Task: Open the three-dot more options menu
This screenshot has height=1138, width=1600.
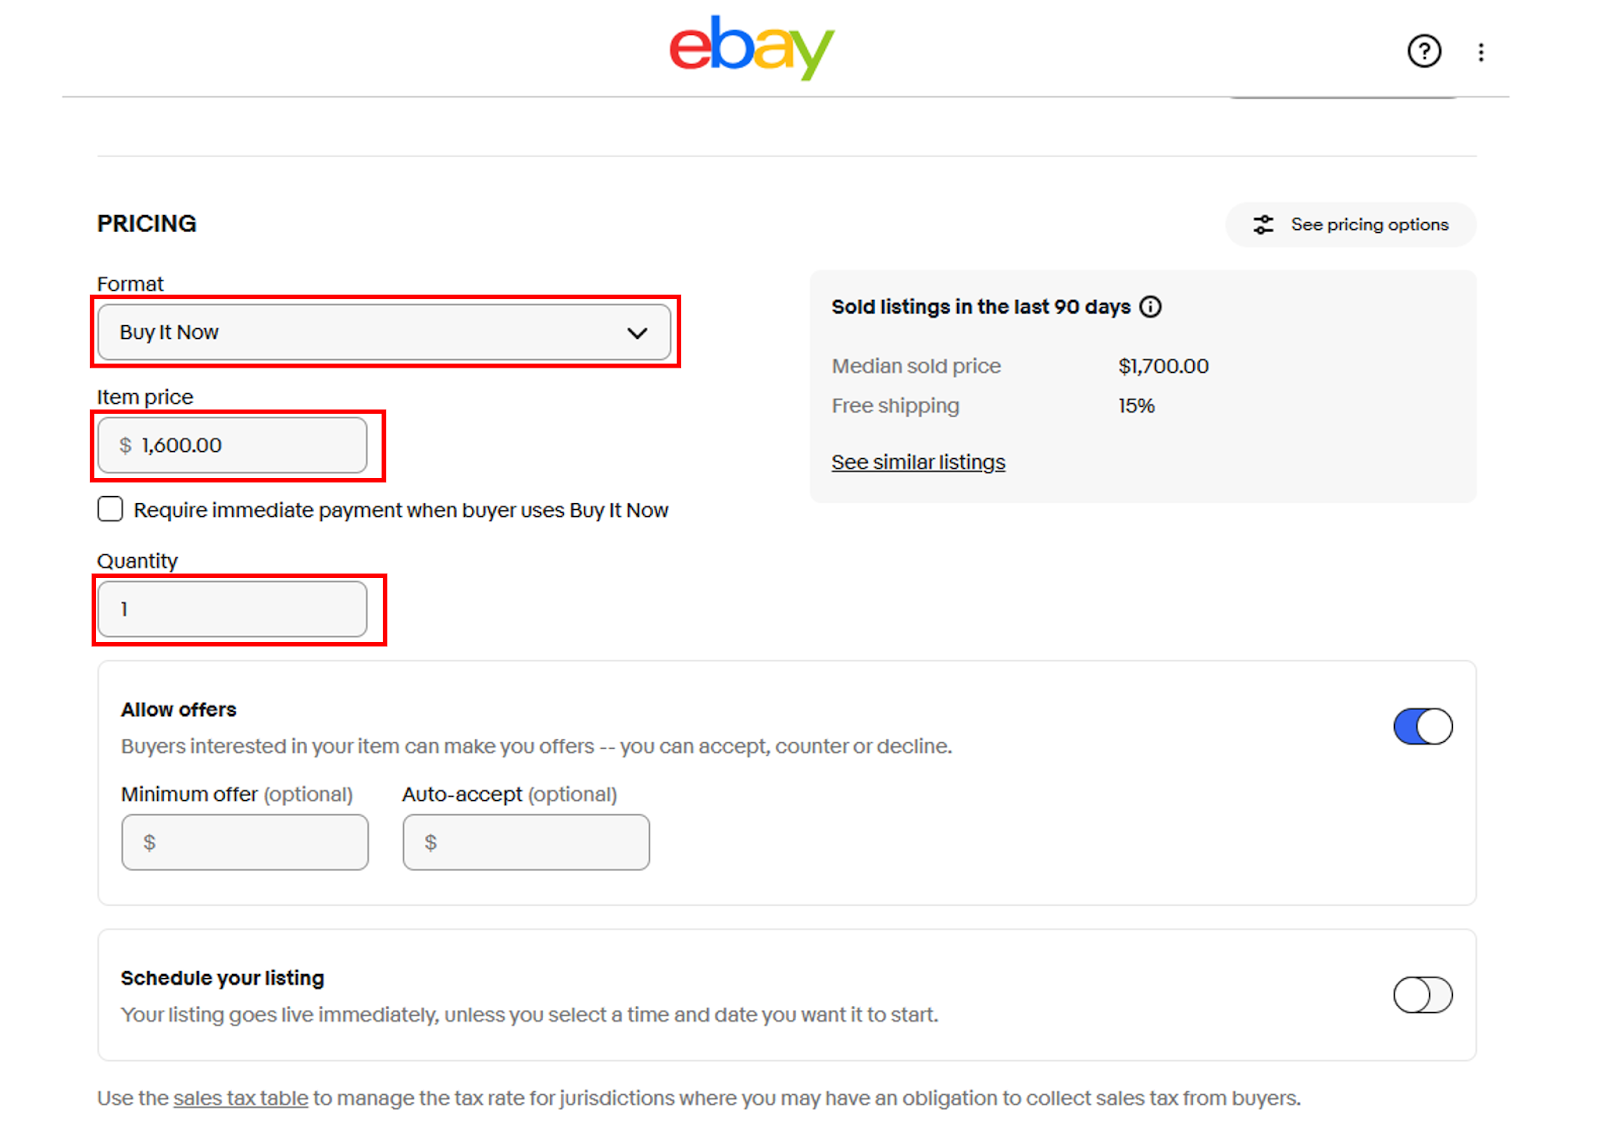Action: pos(1481,52)
